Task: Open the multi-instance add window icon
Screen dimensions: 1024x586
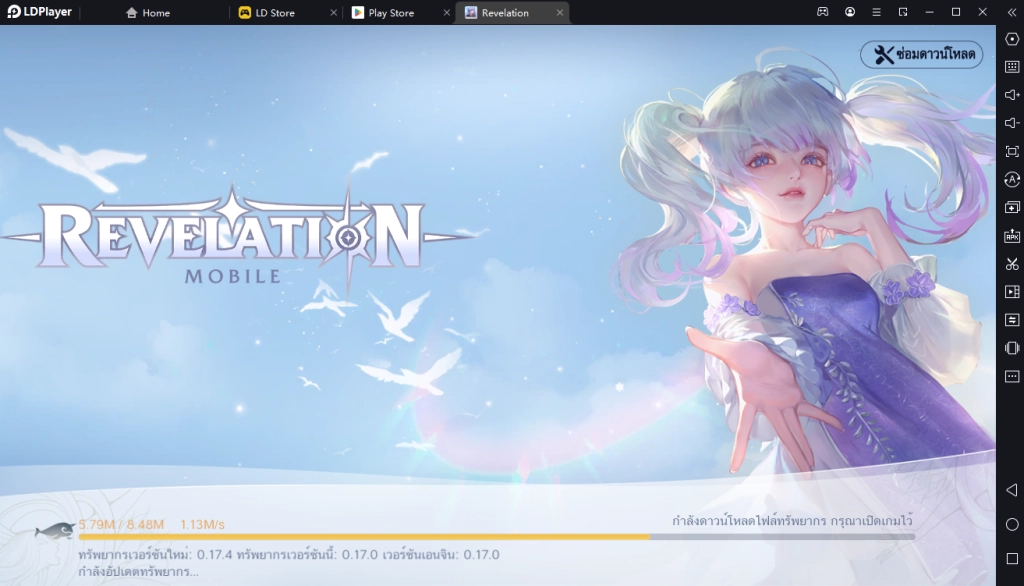Action: tap(1012, 207)
